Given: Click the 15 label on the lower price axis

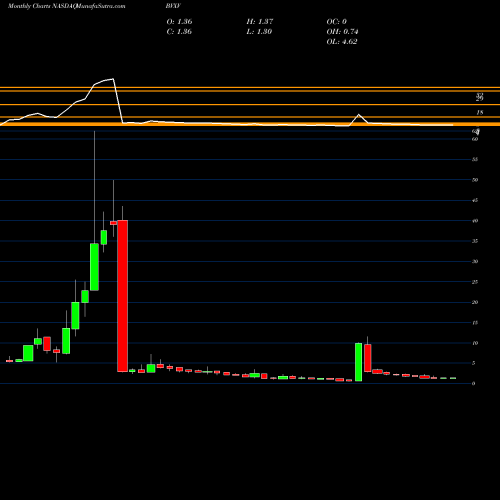Looking at the screenshot, I should 475,323.
